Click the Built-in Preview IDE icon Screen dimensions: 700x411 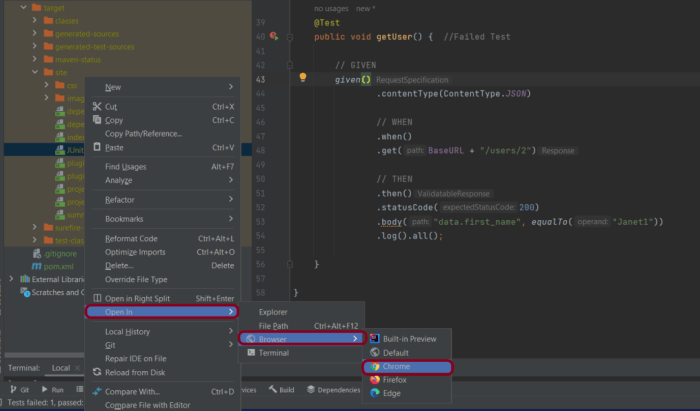(x=375, y=339)
